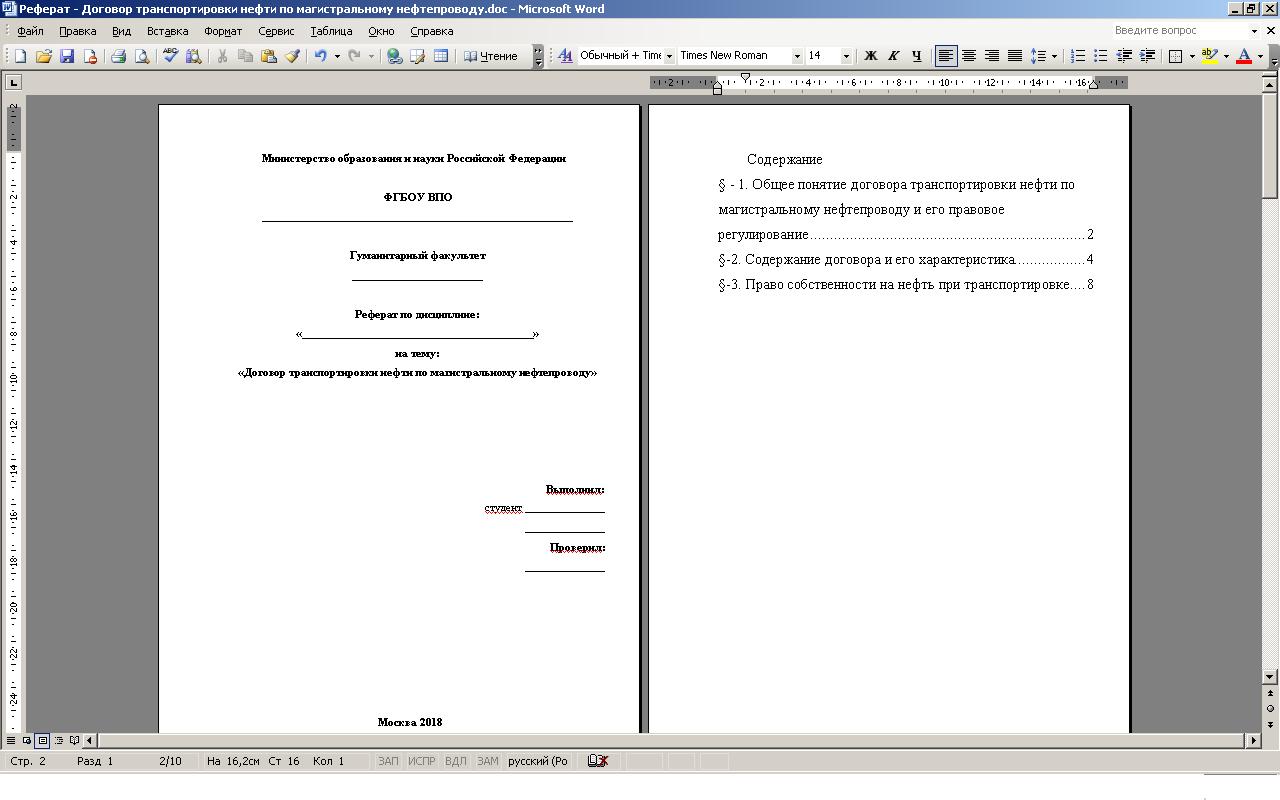Insert a table with the grid icon
This screenshot has height=800, width=1280.
[440, 56]
